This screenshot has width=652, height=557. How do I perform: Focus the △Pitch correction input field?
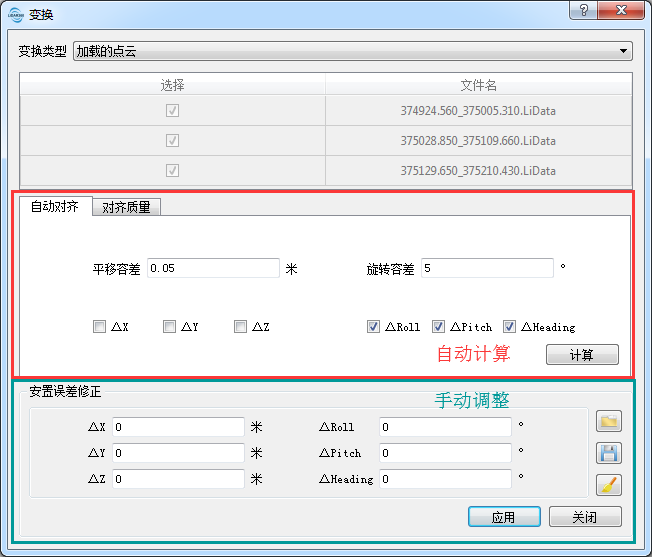(x=445, y=453)
